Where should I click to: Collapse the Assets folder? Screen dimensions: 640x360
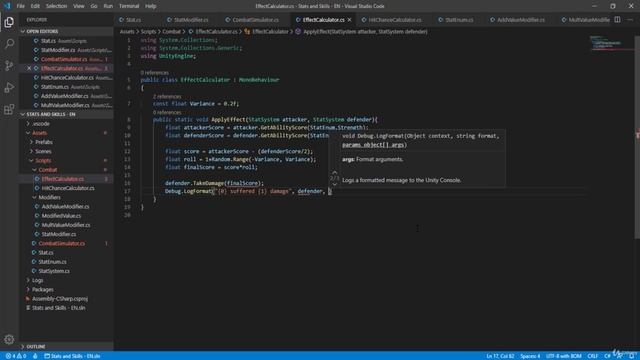tap(39, 133)
